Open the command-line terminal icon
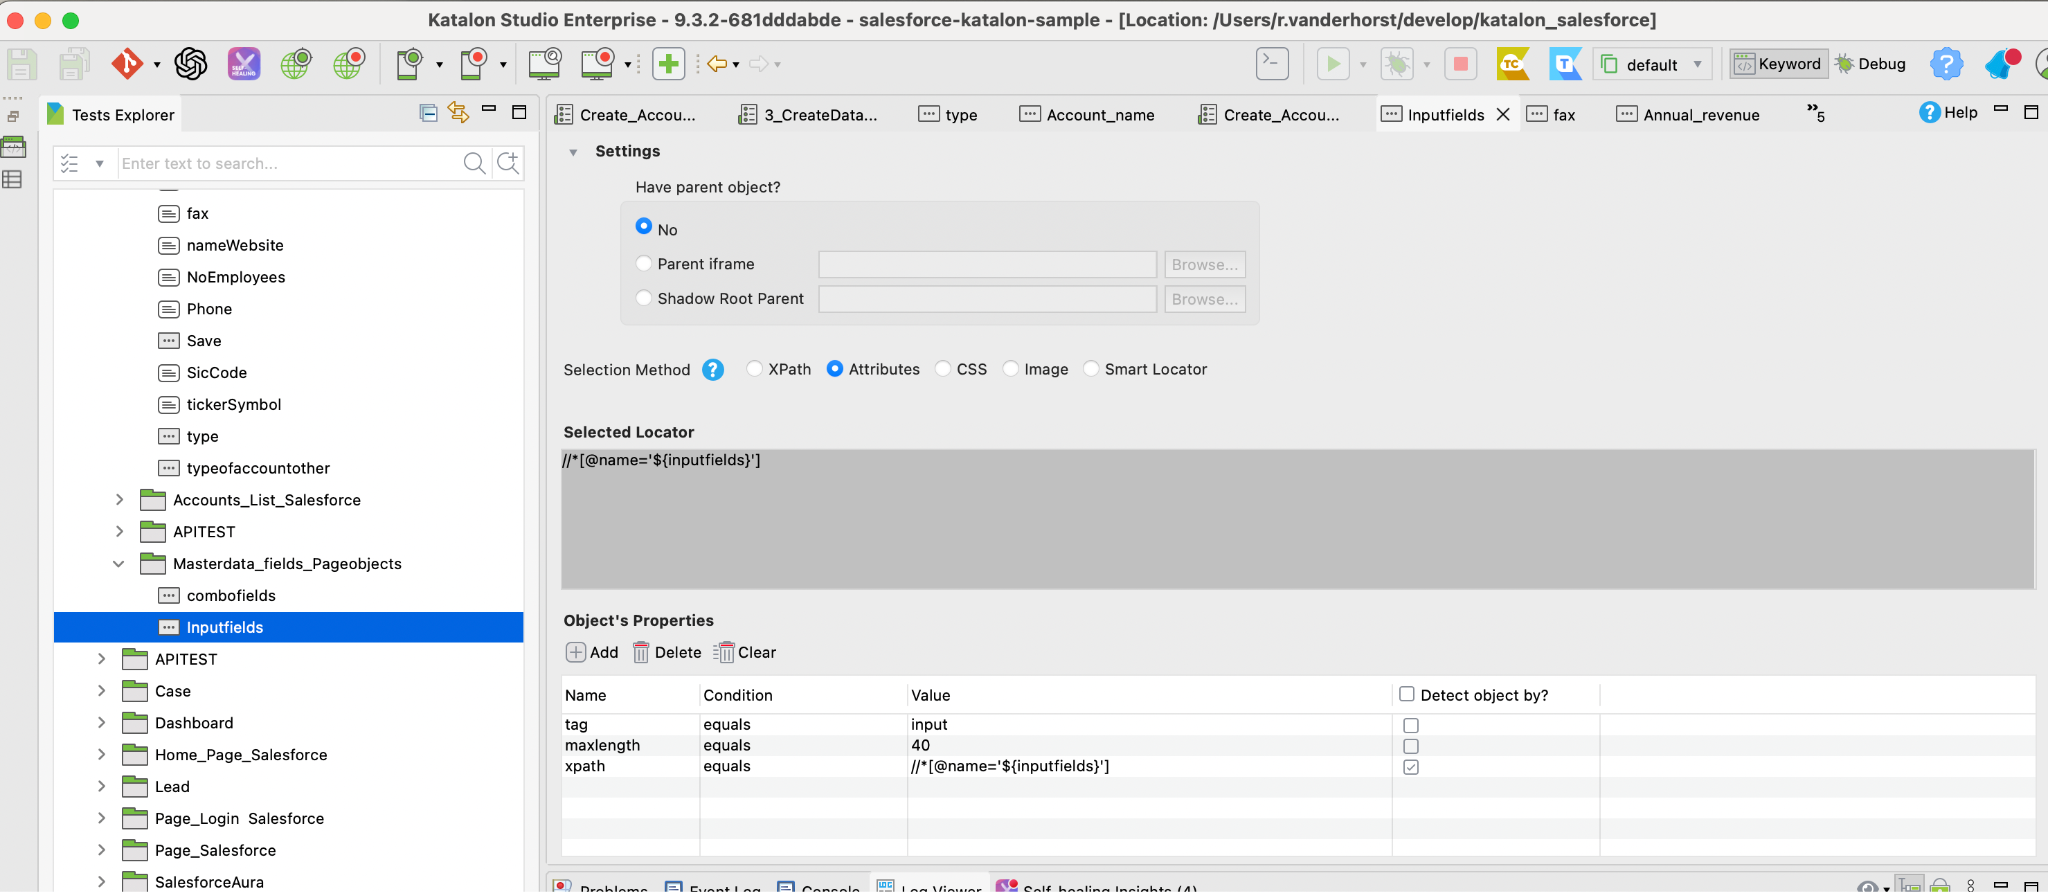Screen dimensions: 2048x892 1272,63
